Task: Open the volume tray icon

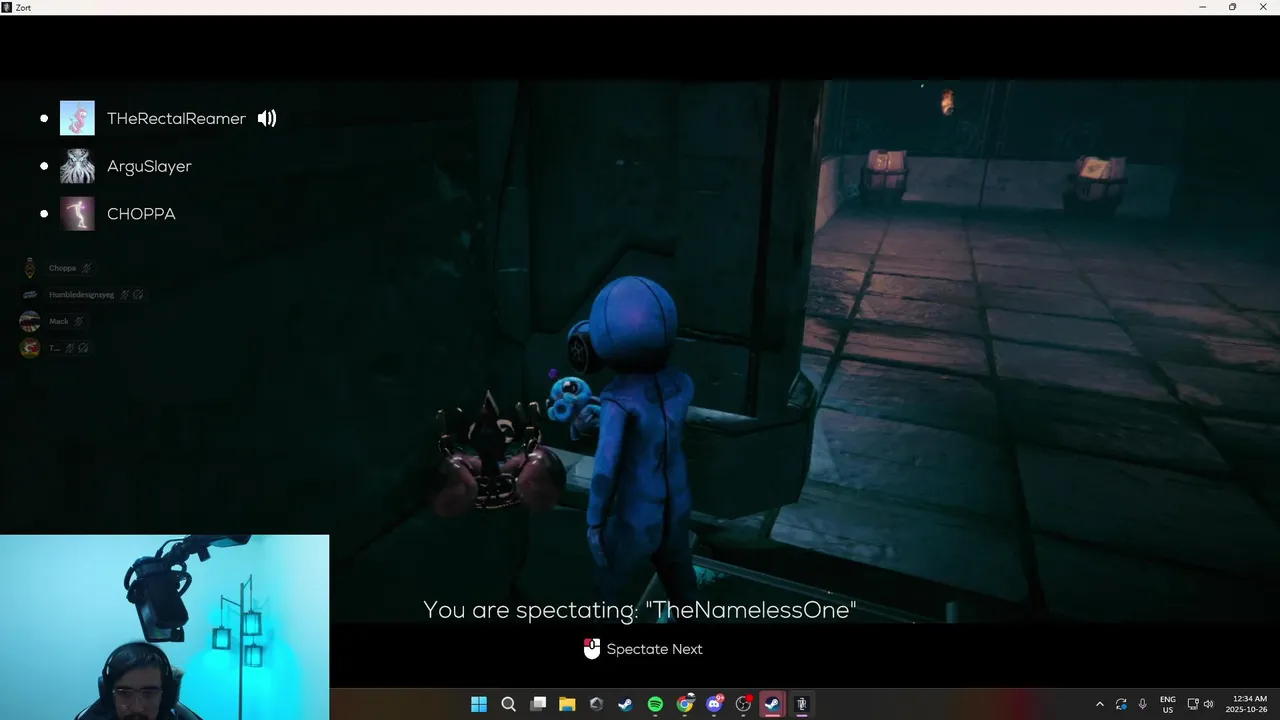Action: (x=1208, y=704)
